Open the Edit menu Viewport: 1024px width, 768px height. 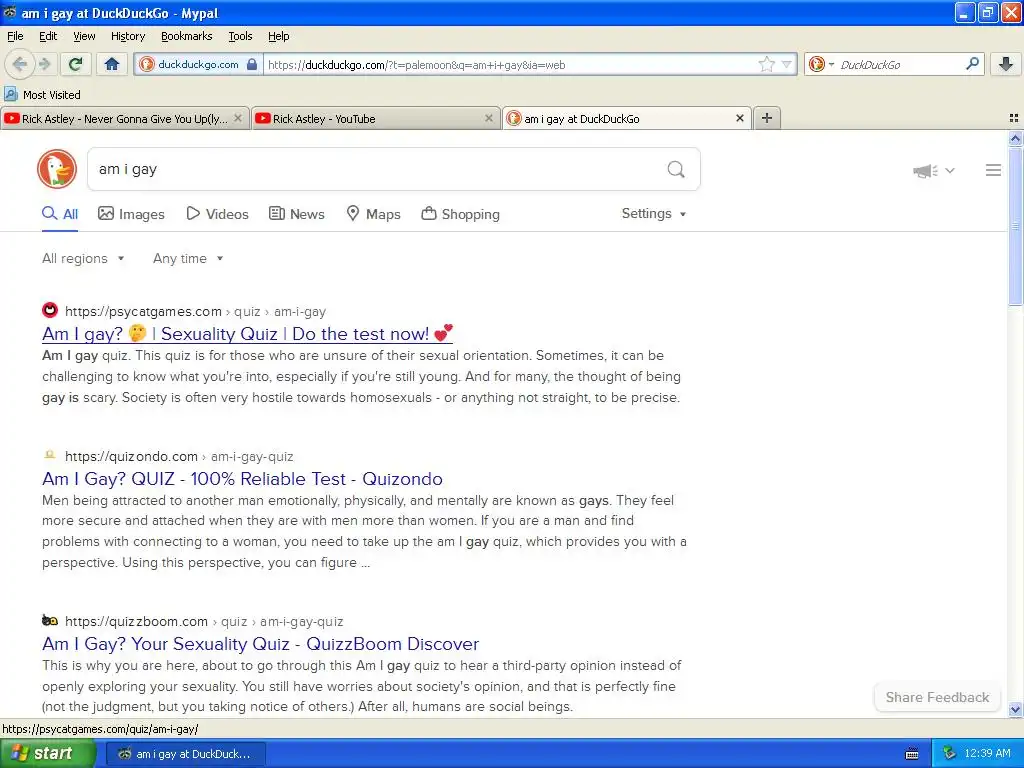[48, 36]
